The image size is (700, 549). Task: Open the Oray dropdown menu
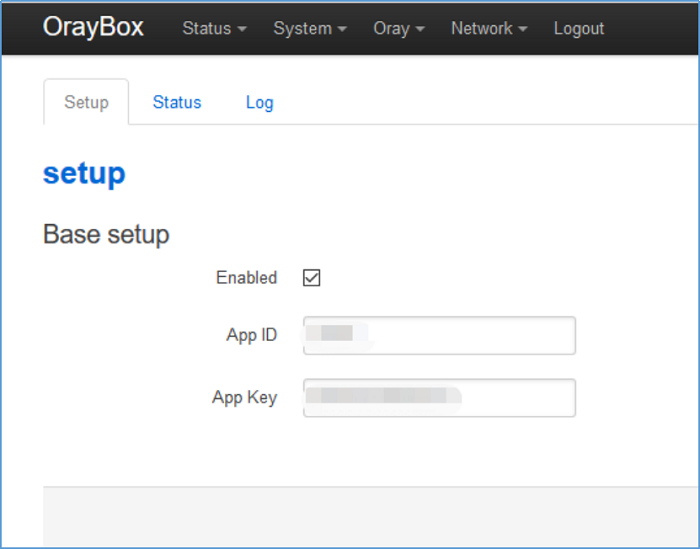tap(399, 29)
